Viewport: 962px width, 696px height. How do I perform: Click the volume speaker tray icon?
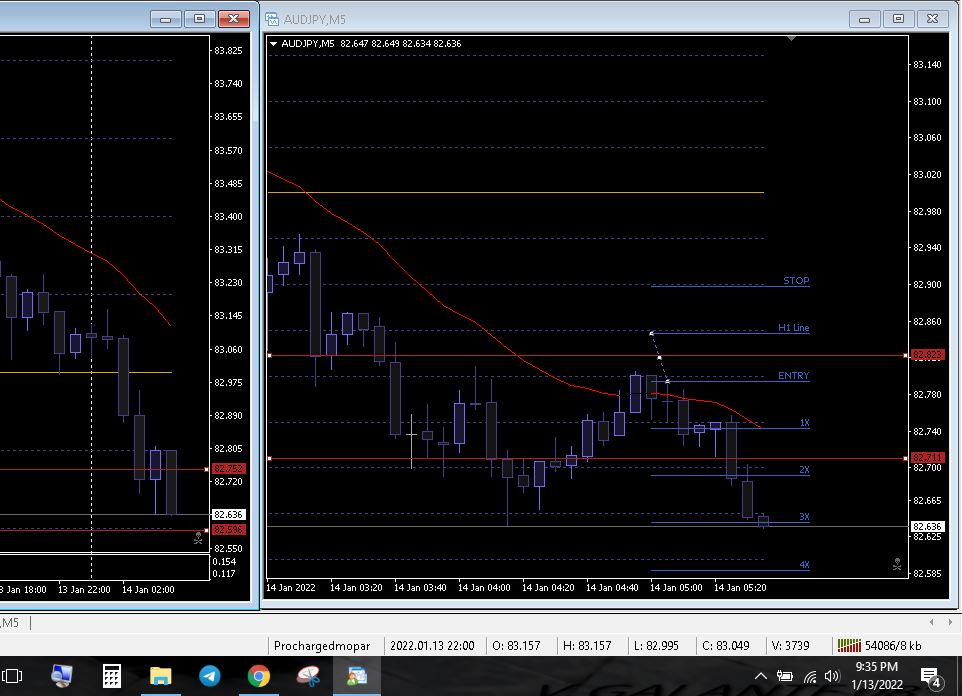(x=832, y=676)
